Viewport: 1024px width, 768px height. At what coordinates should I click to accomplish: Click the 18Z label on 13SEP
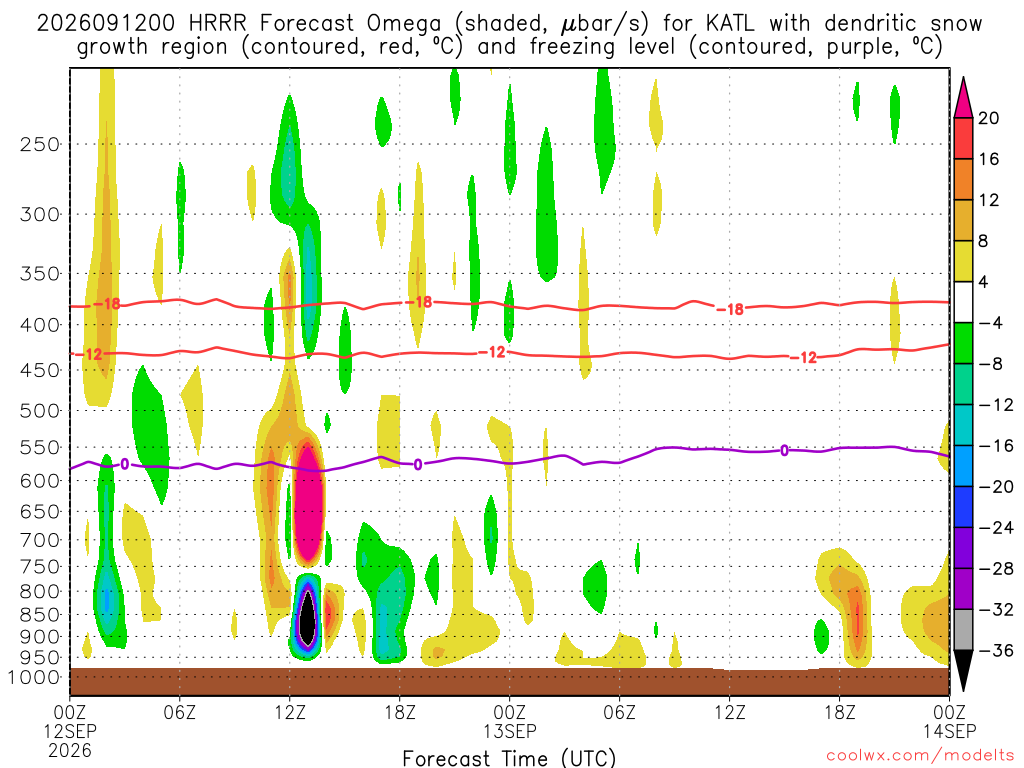point(840,712)
